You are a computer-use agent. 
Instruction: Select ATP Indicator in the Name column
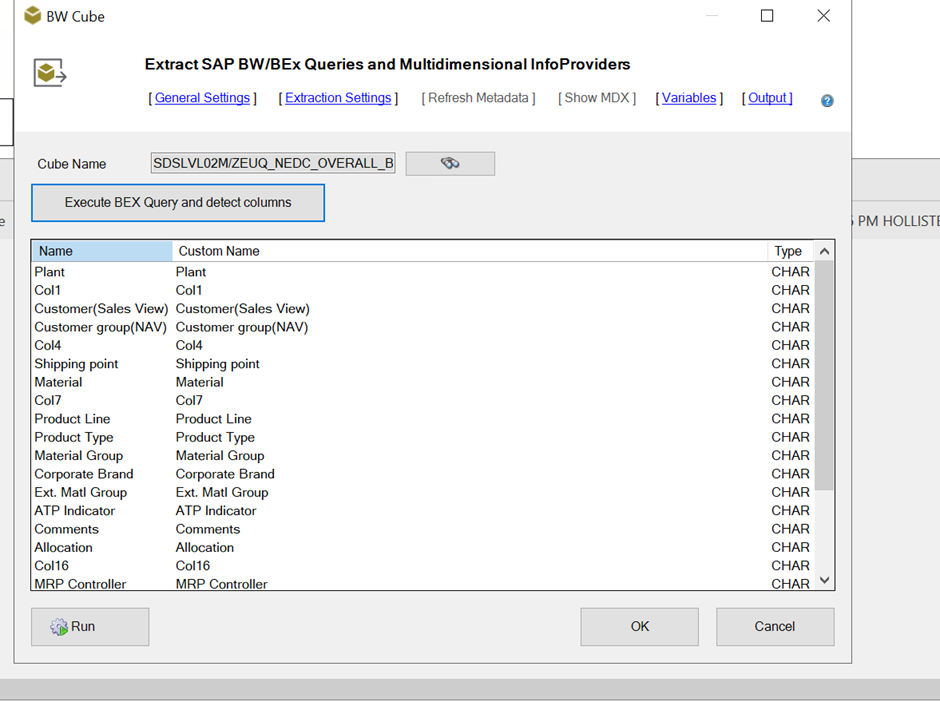click(75, 511)
